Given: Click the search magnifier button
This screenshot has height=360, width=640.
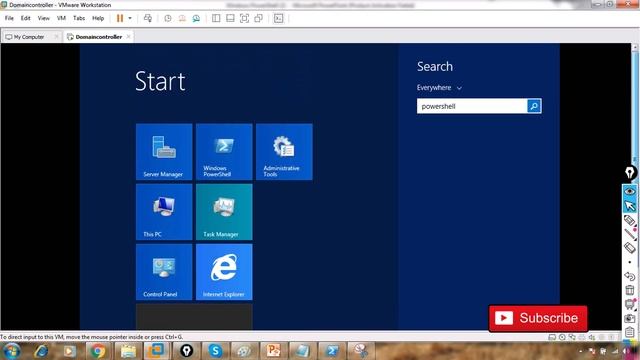Looking at the screenshot, I should tap(534, 106).
